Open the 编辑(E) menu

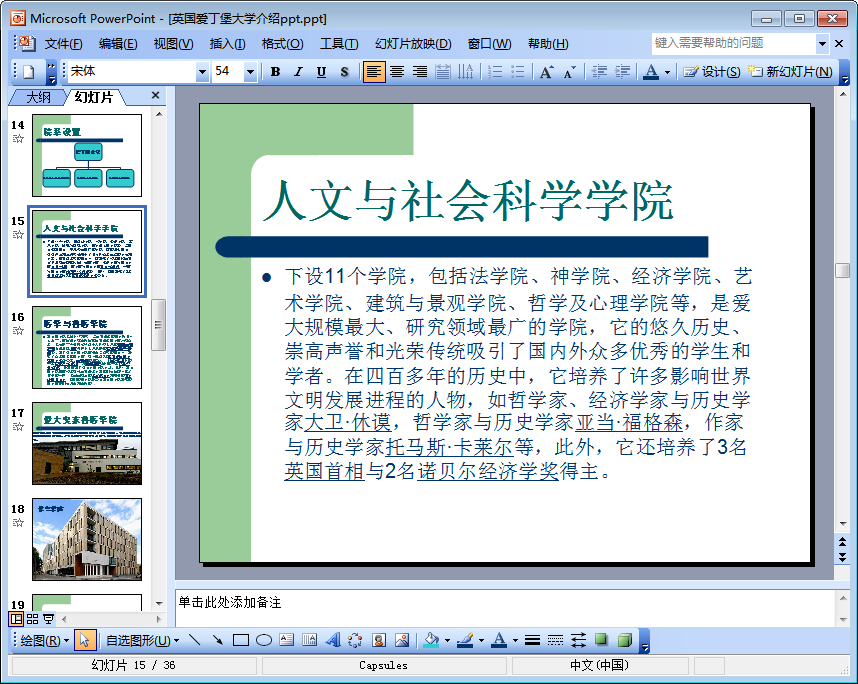118,44
